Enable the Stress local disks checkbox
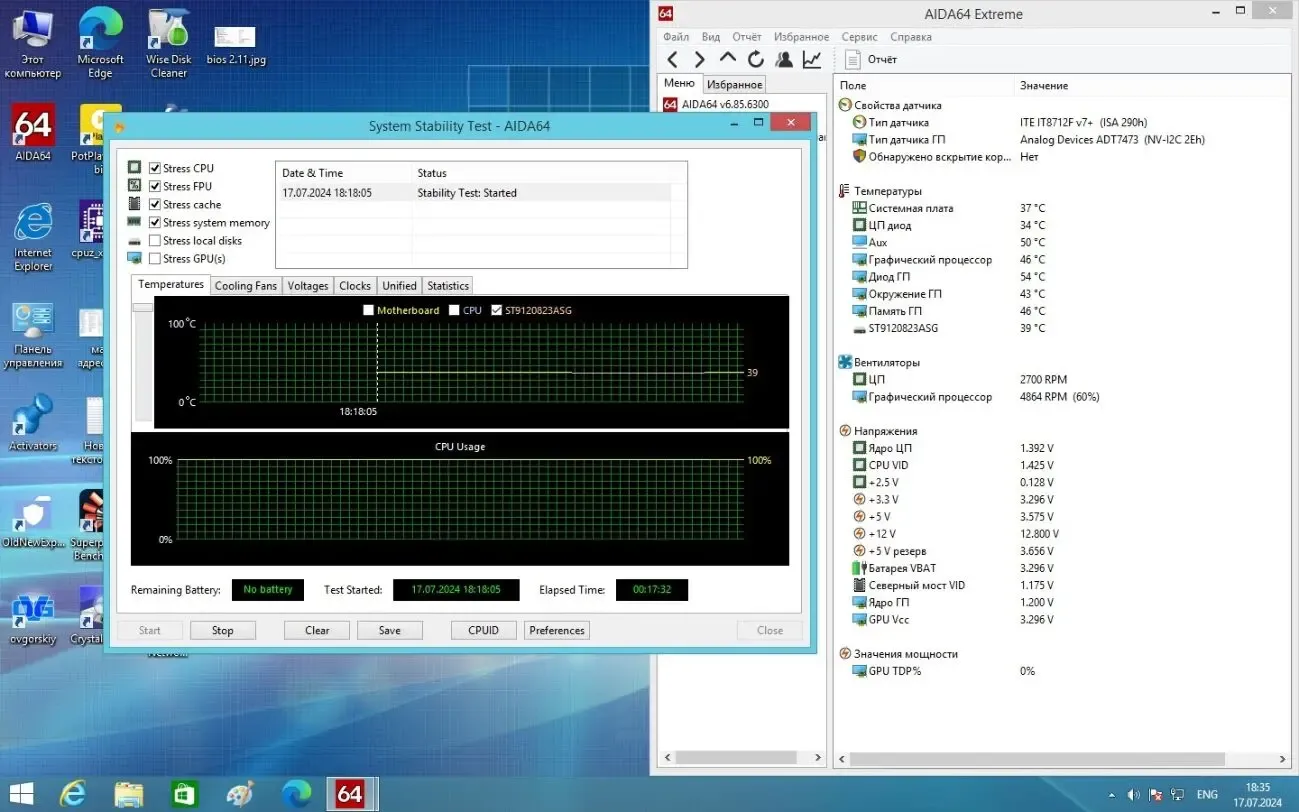 tap(156, 240)
